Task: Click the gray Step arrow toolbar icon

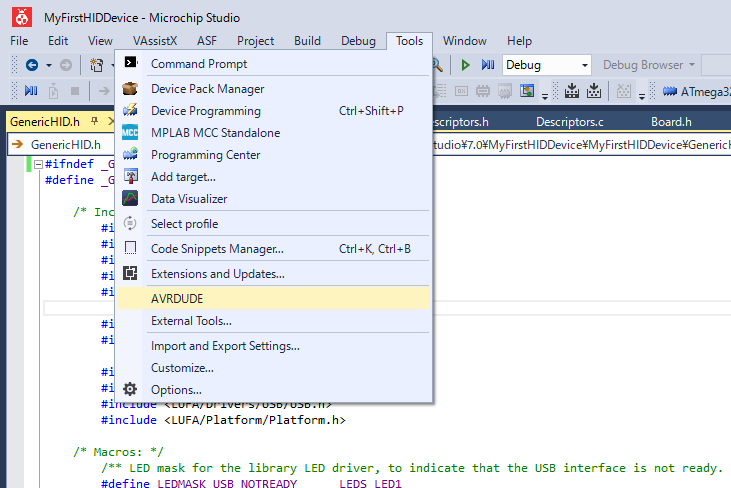Action: (x=103, y=91)
